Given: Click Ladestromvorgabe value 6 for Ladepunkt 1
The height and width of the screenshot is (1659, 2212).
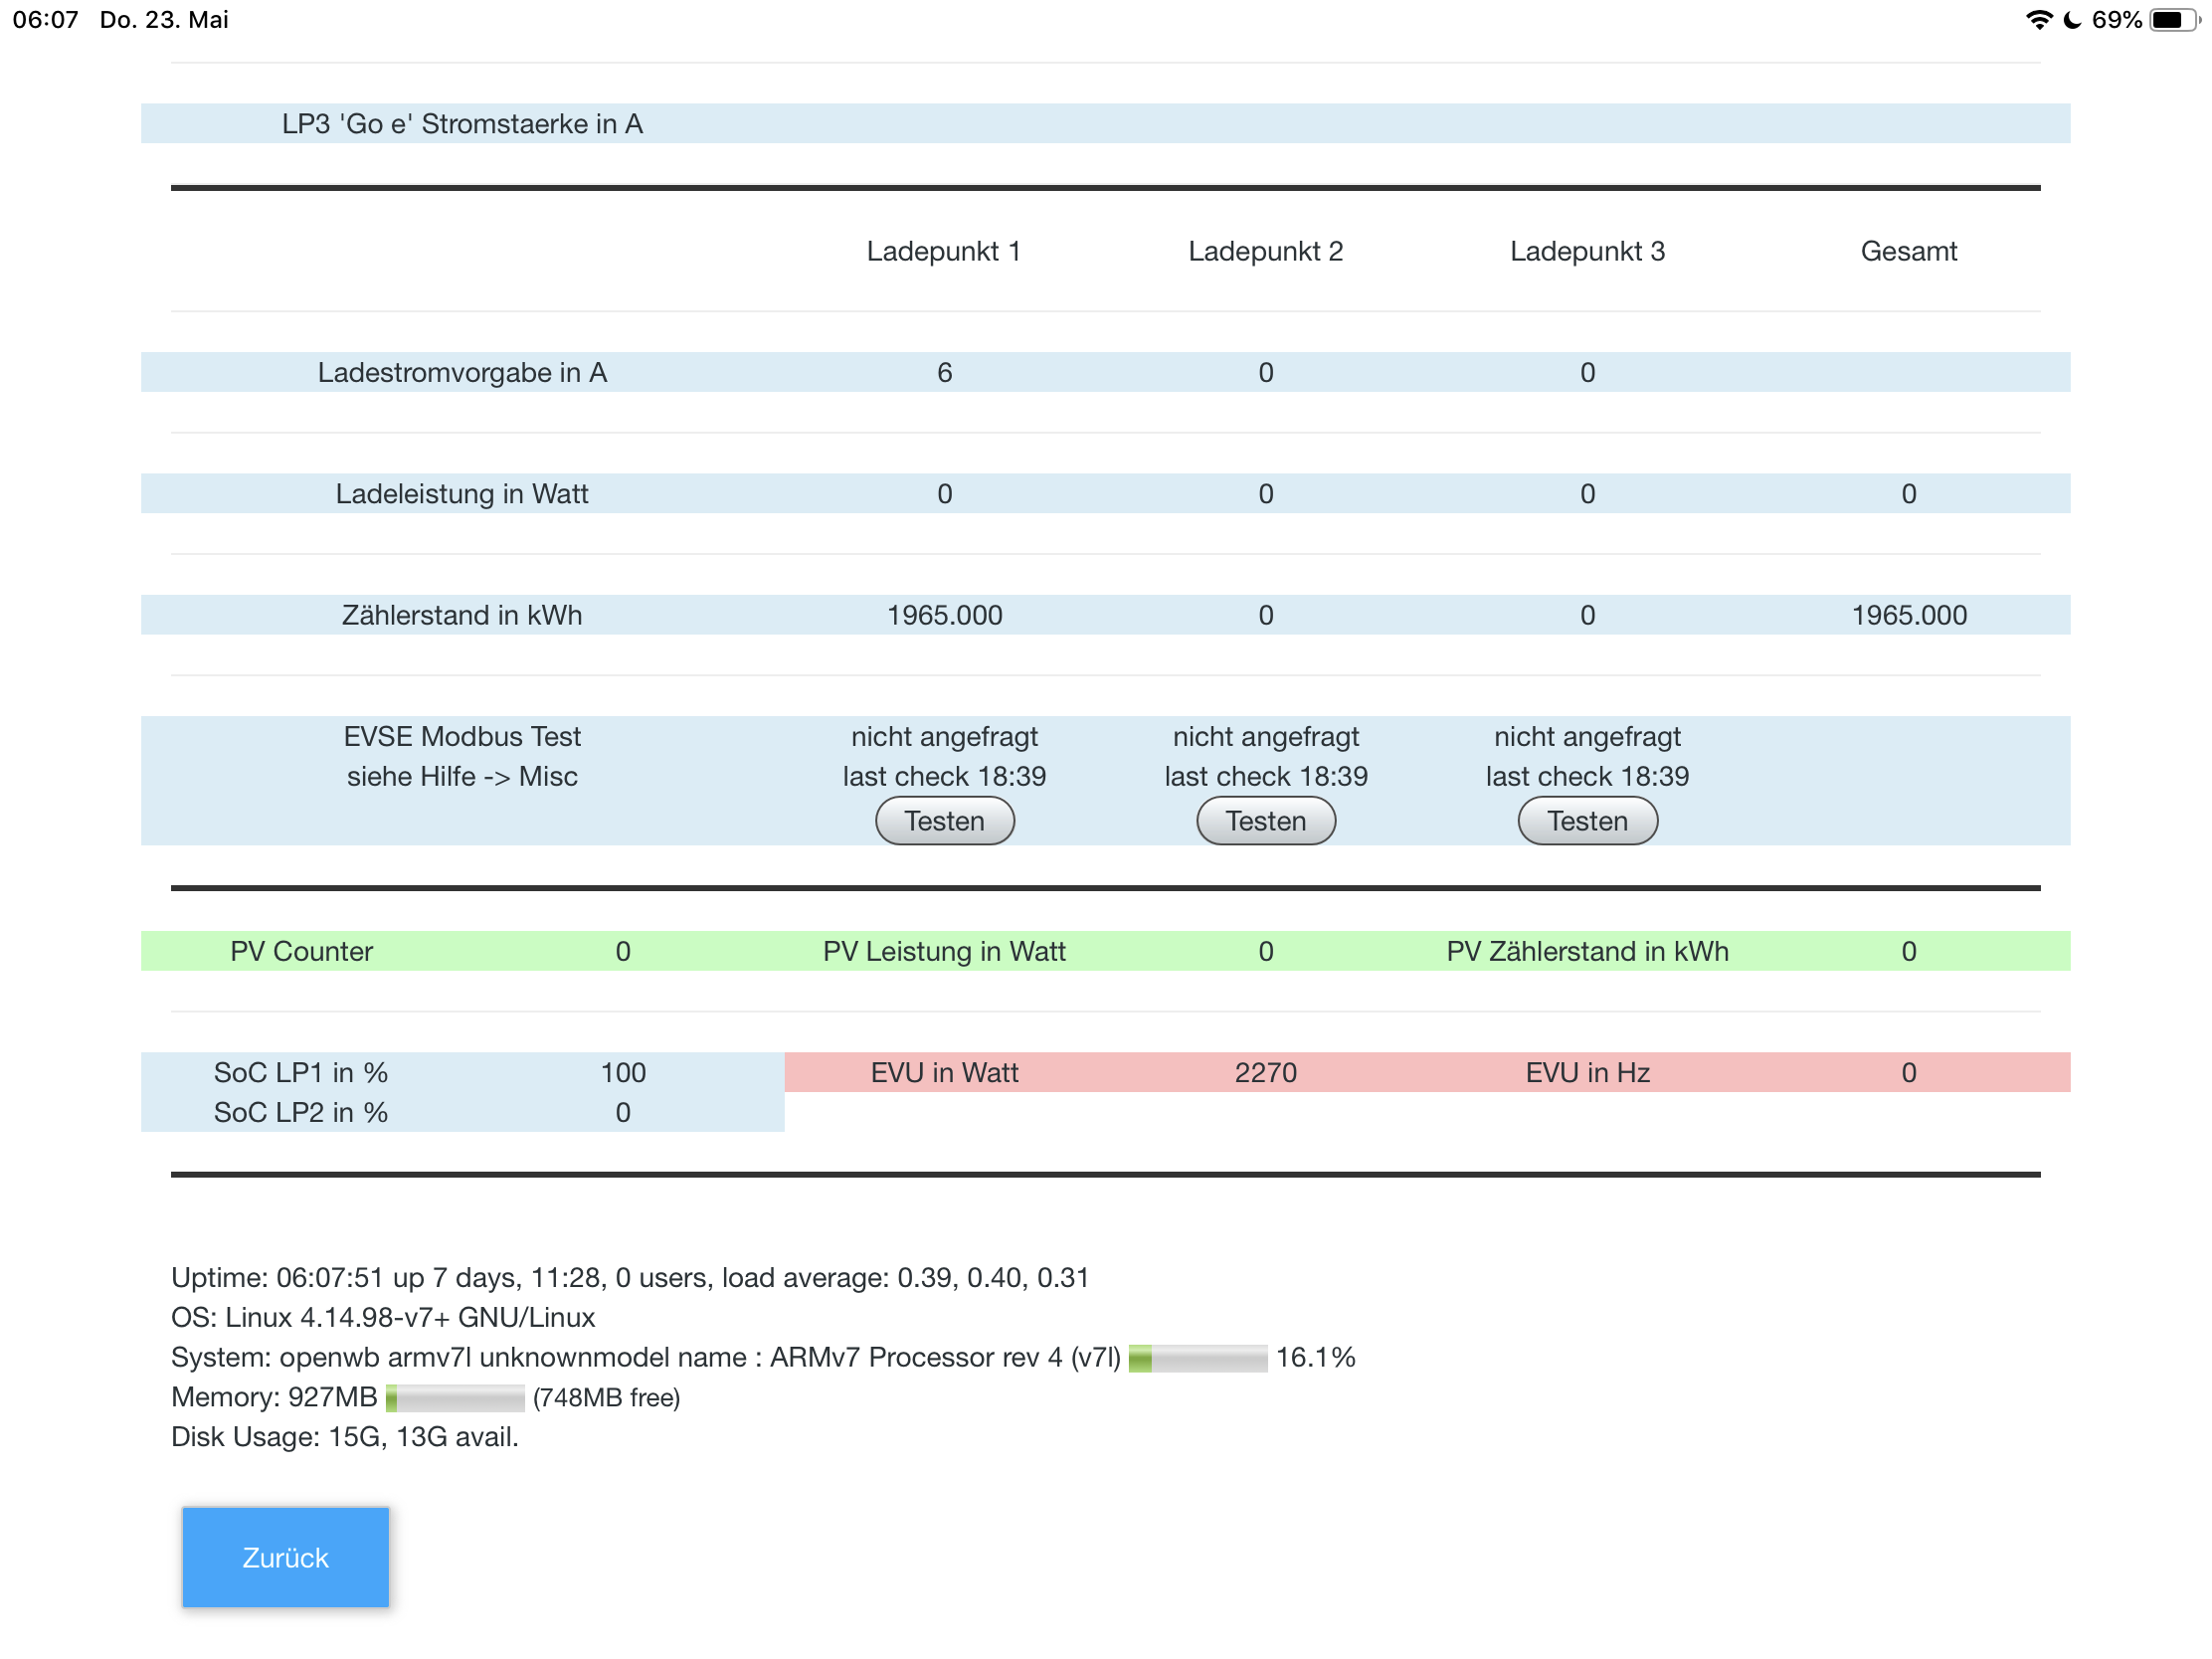Looking at the screenshot, I should click(x=943, y=372).
